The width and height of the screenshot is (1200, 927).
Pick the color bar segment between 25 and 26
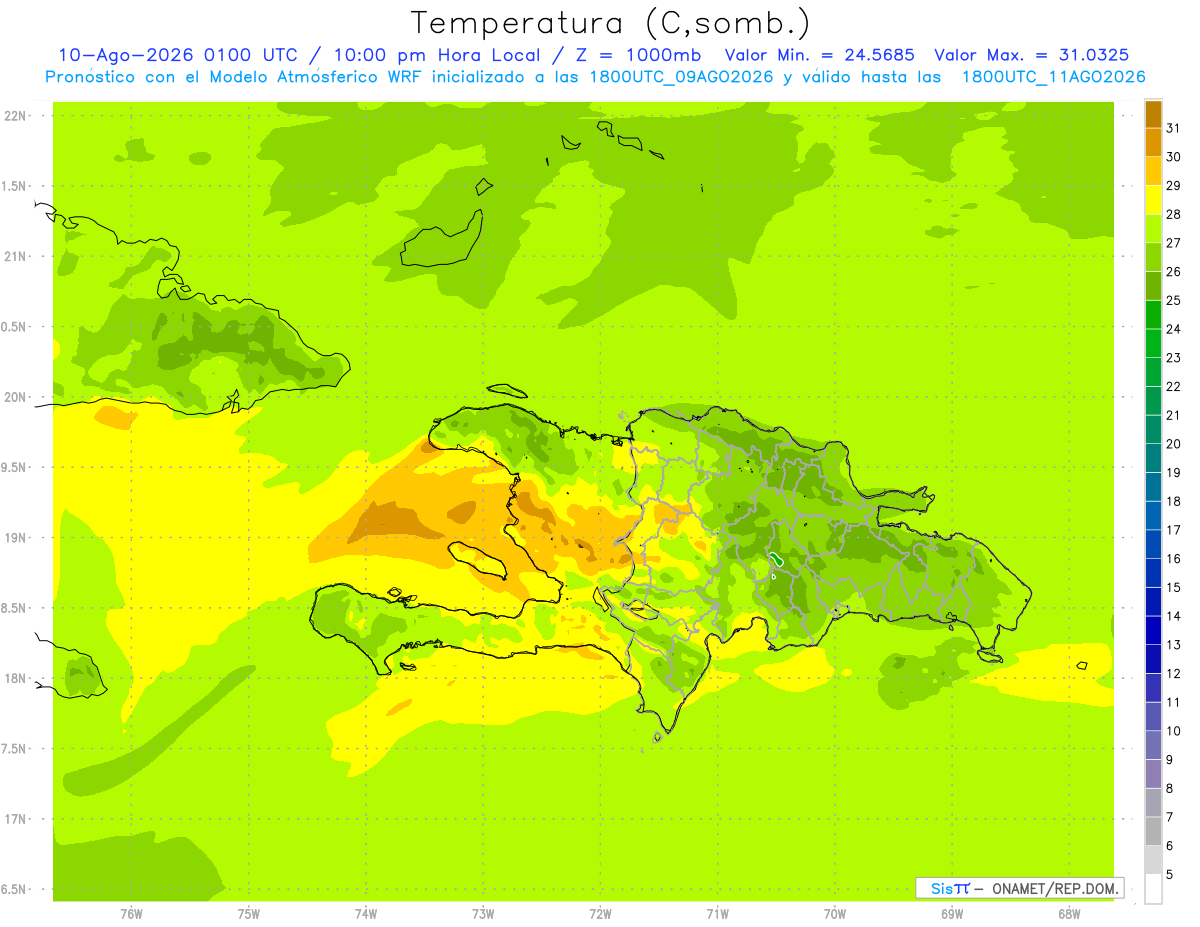point(1153,286)
